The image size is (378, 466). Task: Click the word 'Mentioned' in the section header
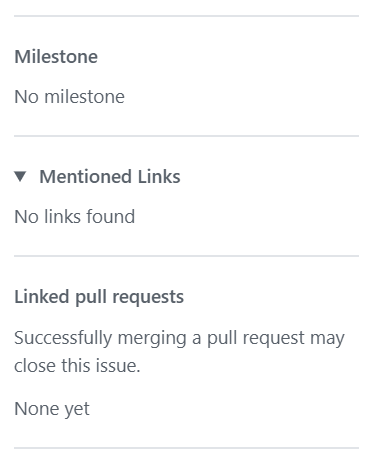(86, 177)
